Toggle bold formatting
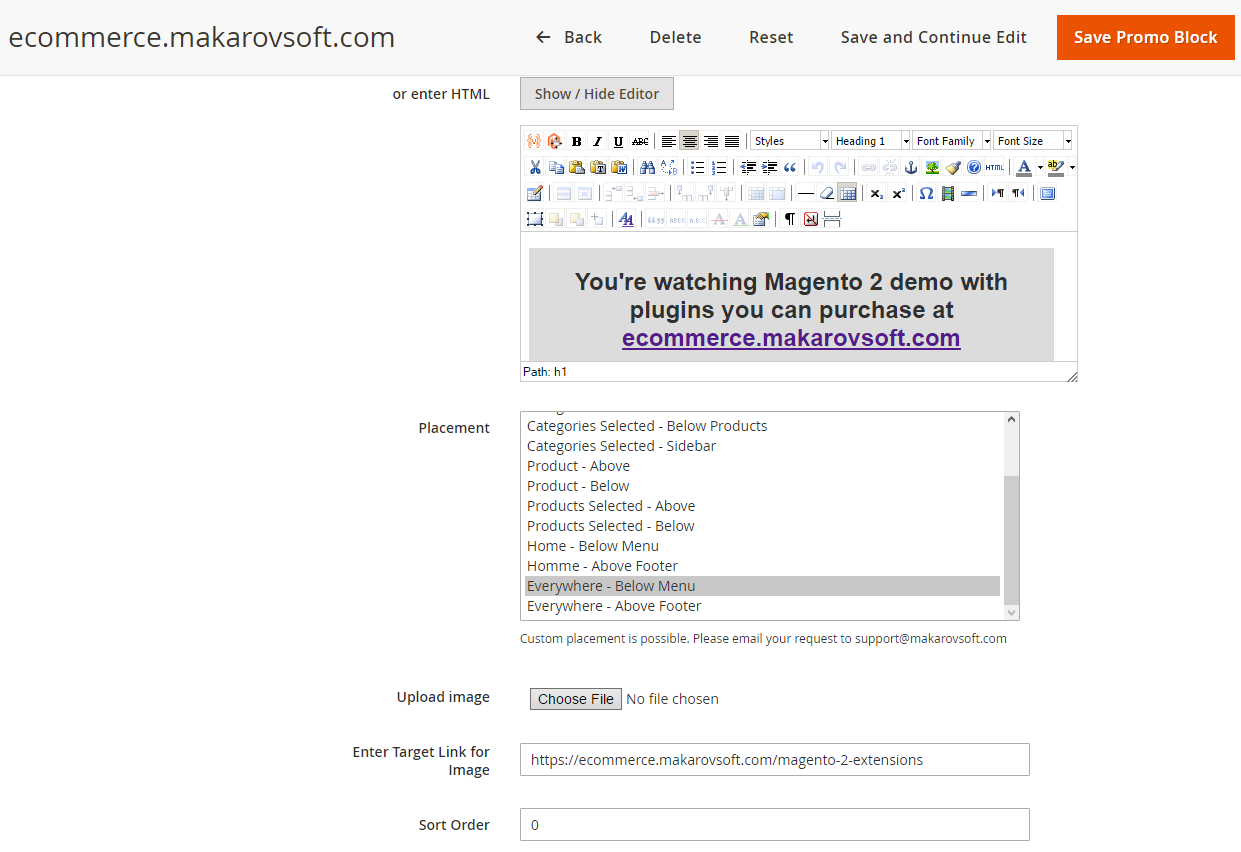Image resolution: width=1241 pixels, height=852 pixels. pos(576,141)
